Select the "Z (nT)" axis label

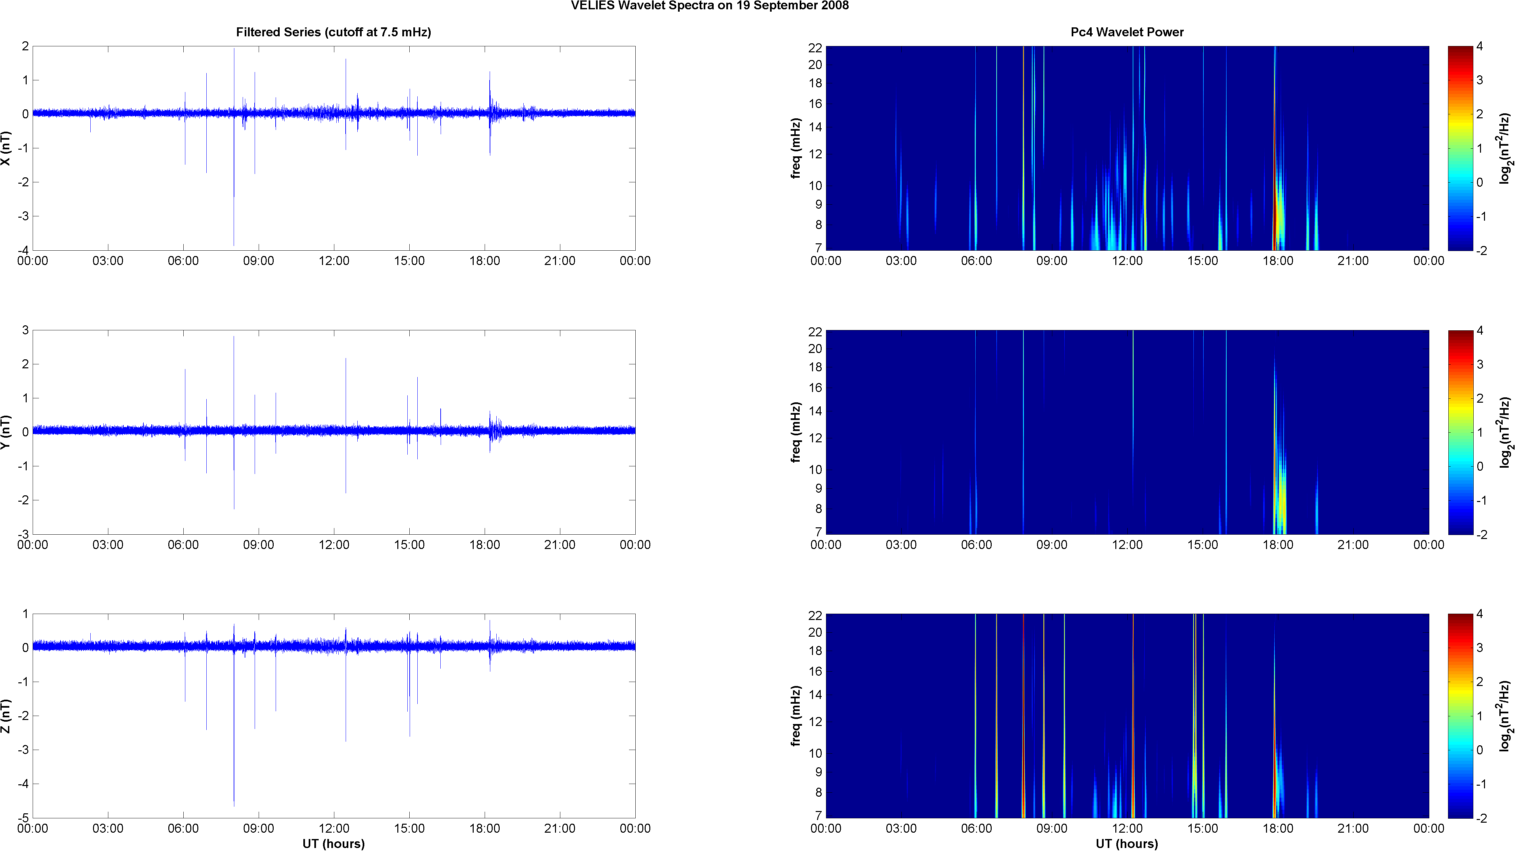[7, 716]
